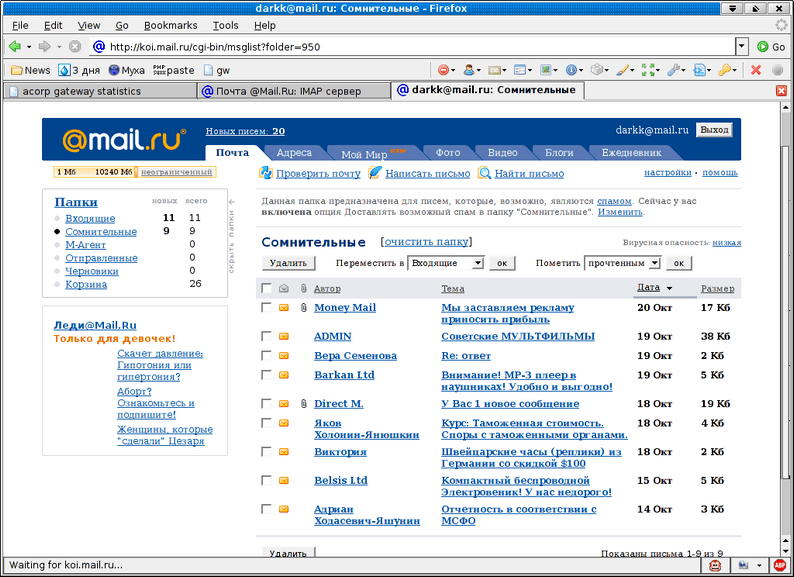The height and width of the screenshot is (577, 794).
Task: Click the Выход logout button
Action: pyautogui.click(x=714, y=130)
